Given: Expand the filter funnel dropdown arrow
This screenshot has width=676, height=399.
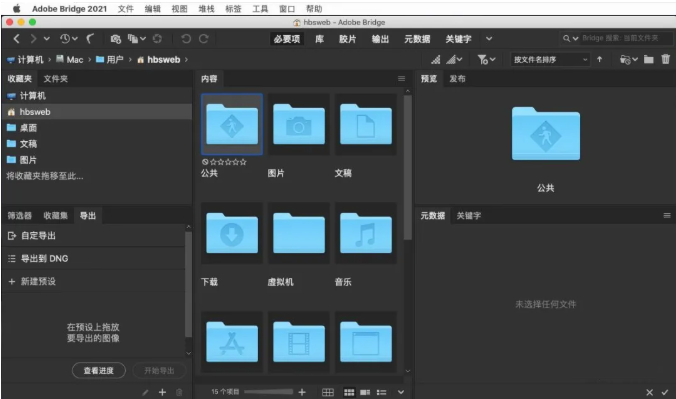Looking at the screenshot, I should (492, 60).
